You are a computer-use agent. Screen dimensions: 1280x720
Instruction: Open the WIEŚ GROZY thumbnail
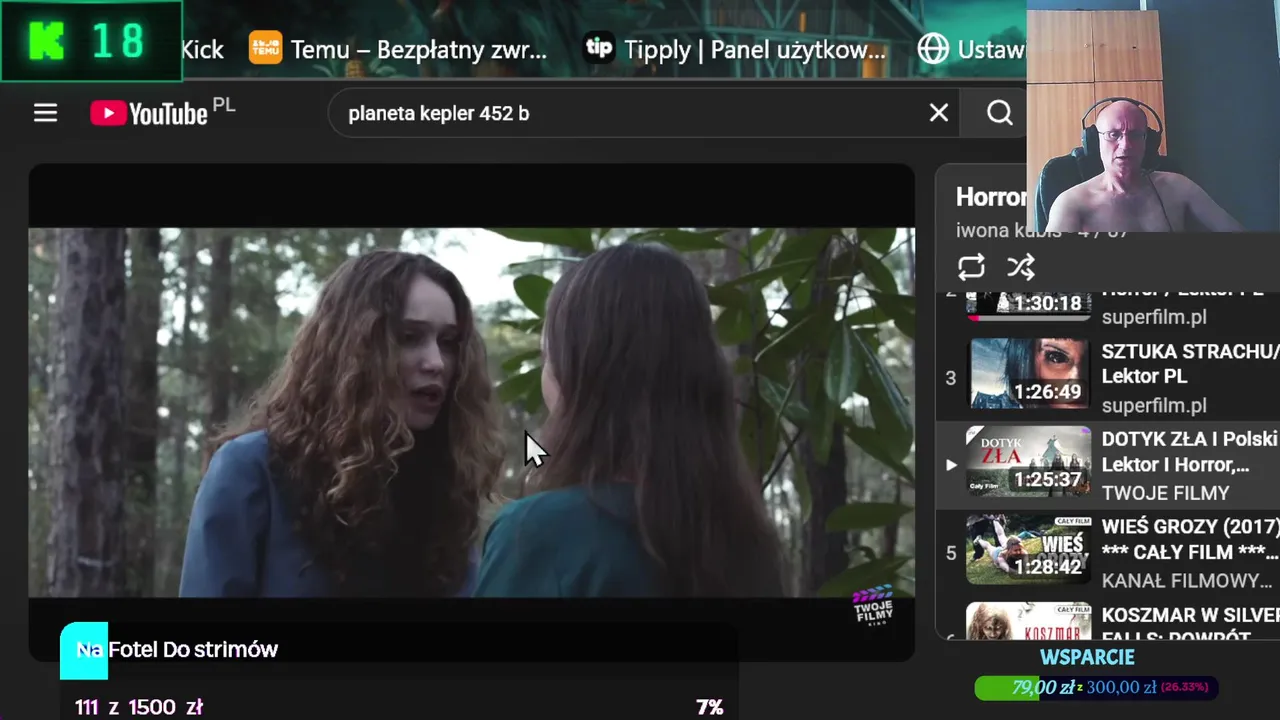click(x=1028, y=549)
